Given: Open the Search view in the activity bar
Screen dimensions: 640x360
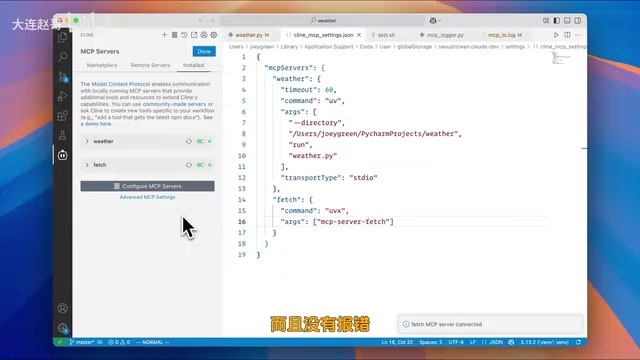Looking at the screenshot, I should coord(62,57).
